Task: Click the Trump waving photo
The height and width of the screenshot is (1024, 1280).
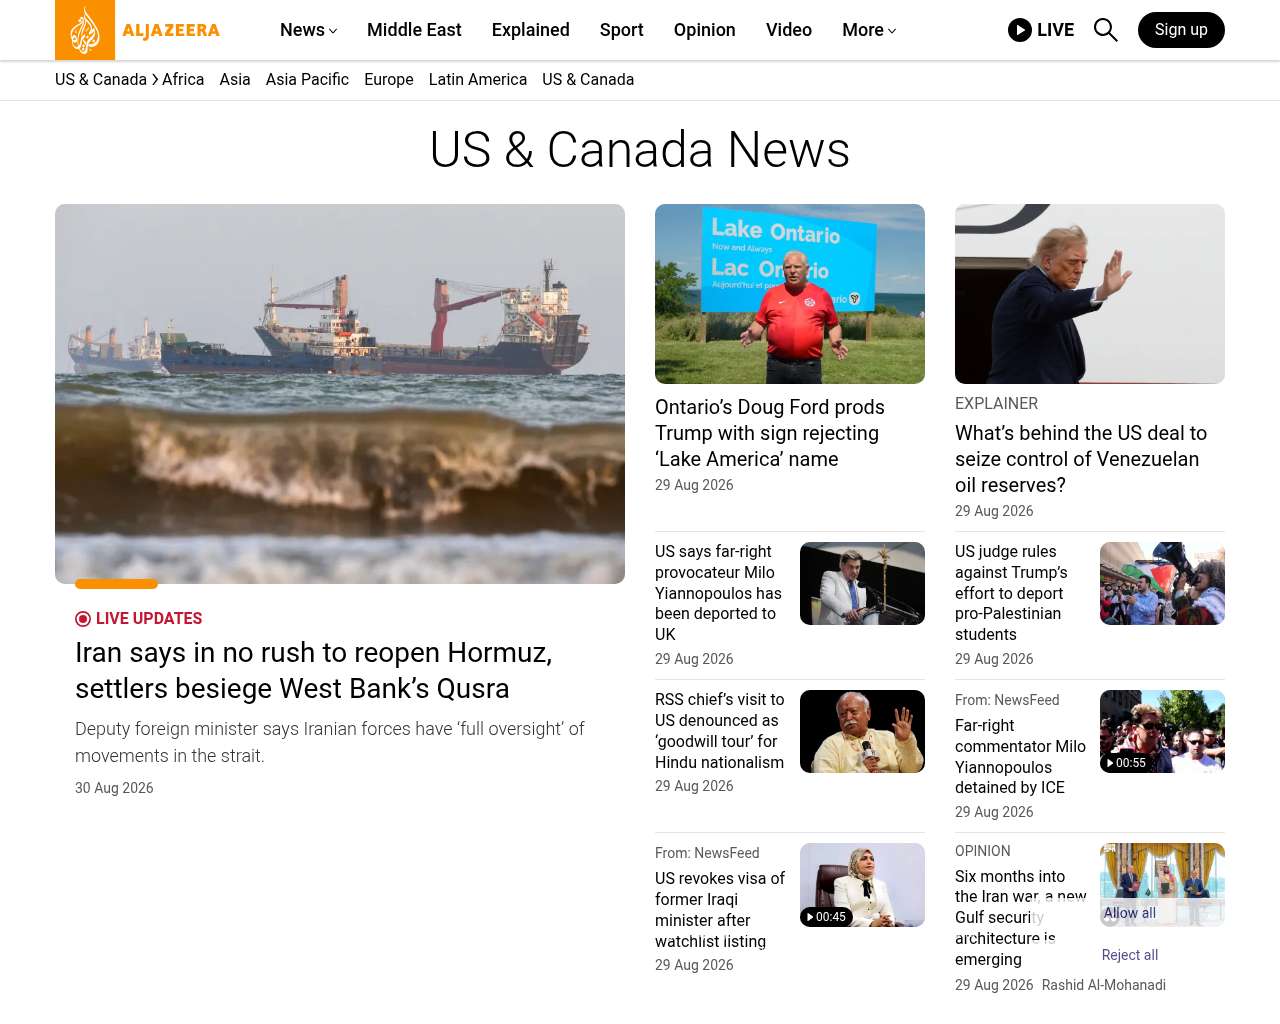Action: 1090,294
